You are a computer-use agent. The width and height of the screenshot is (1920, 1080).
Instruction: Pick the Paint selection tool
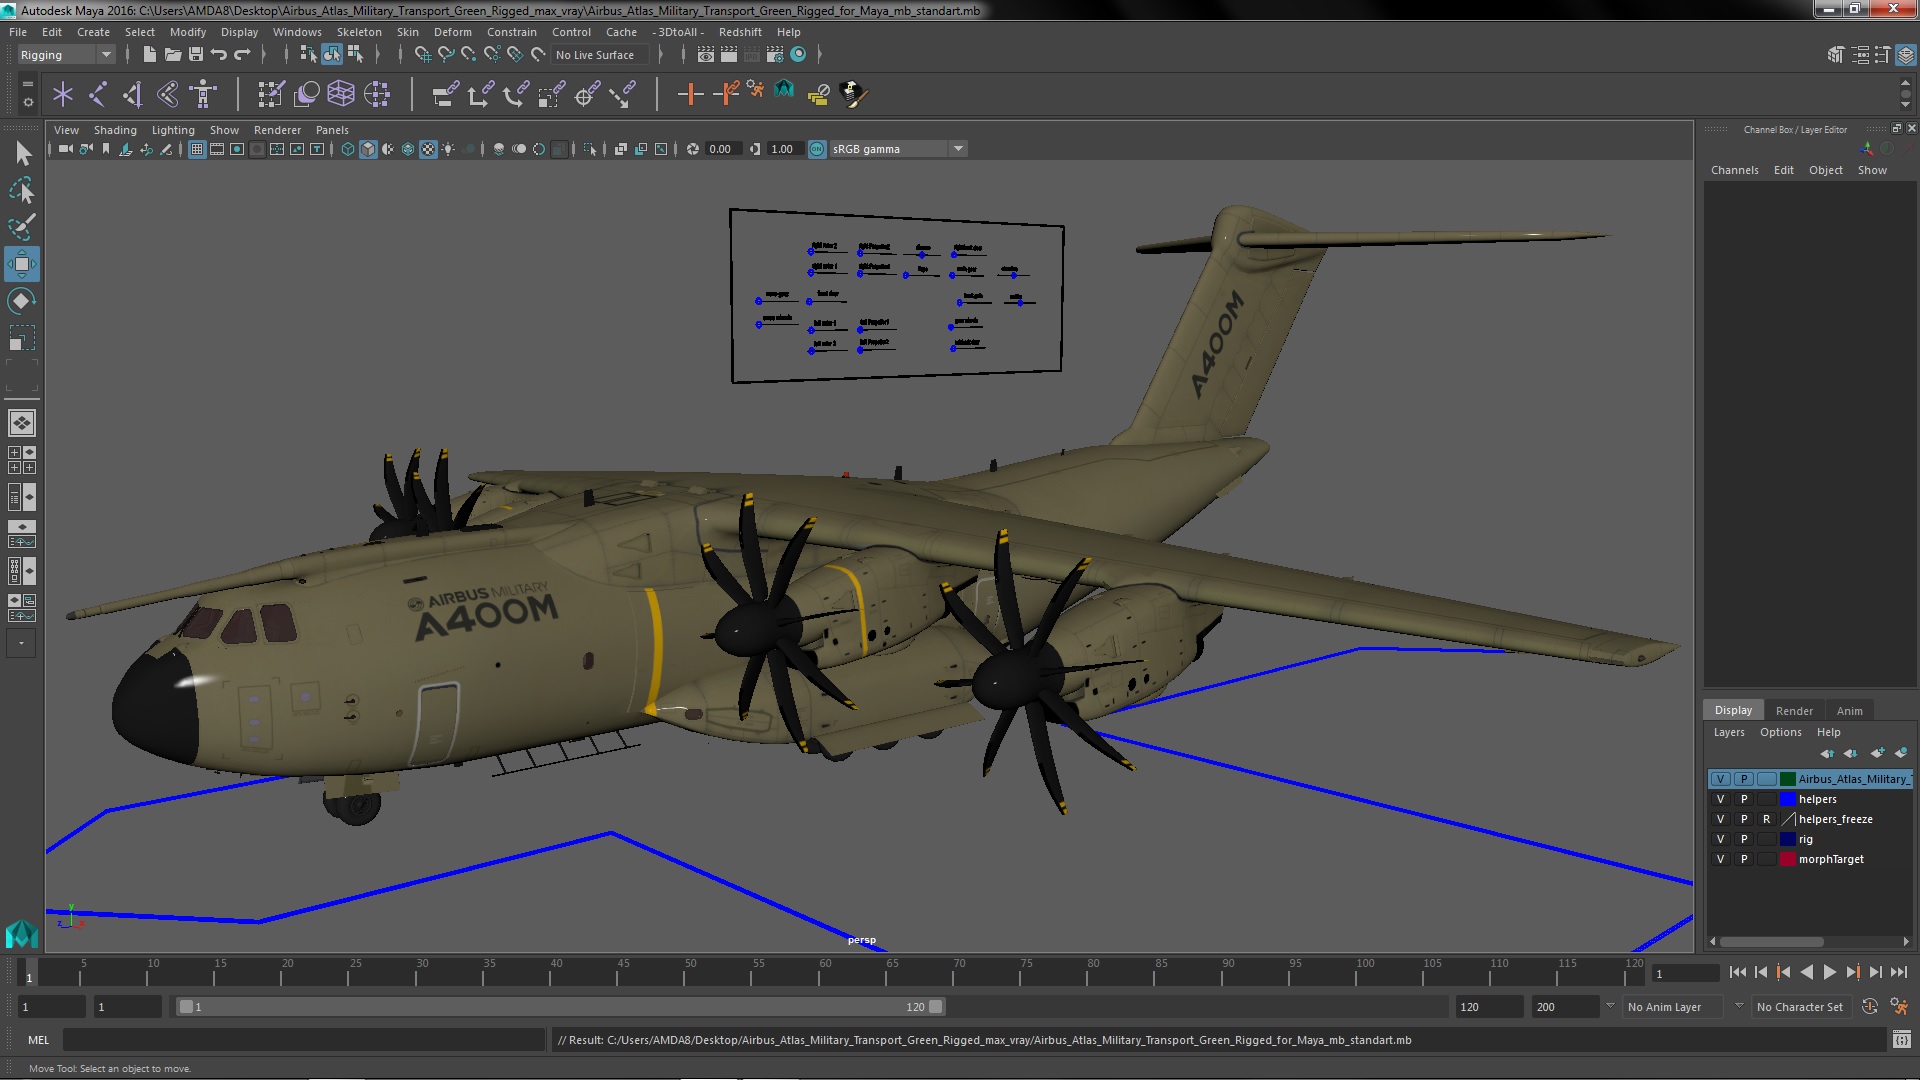[x=21, y=227]
